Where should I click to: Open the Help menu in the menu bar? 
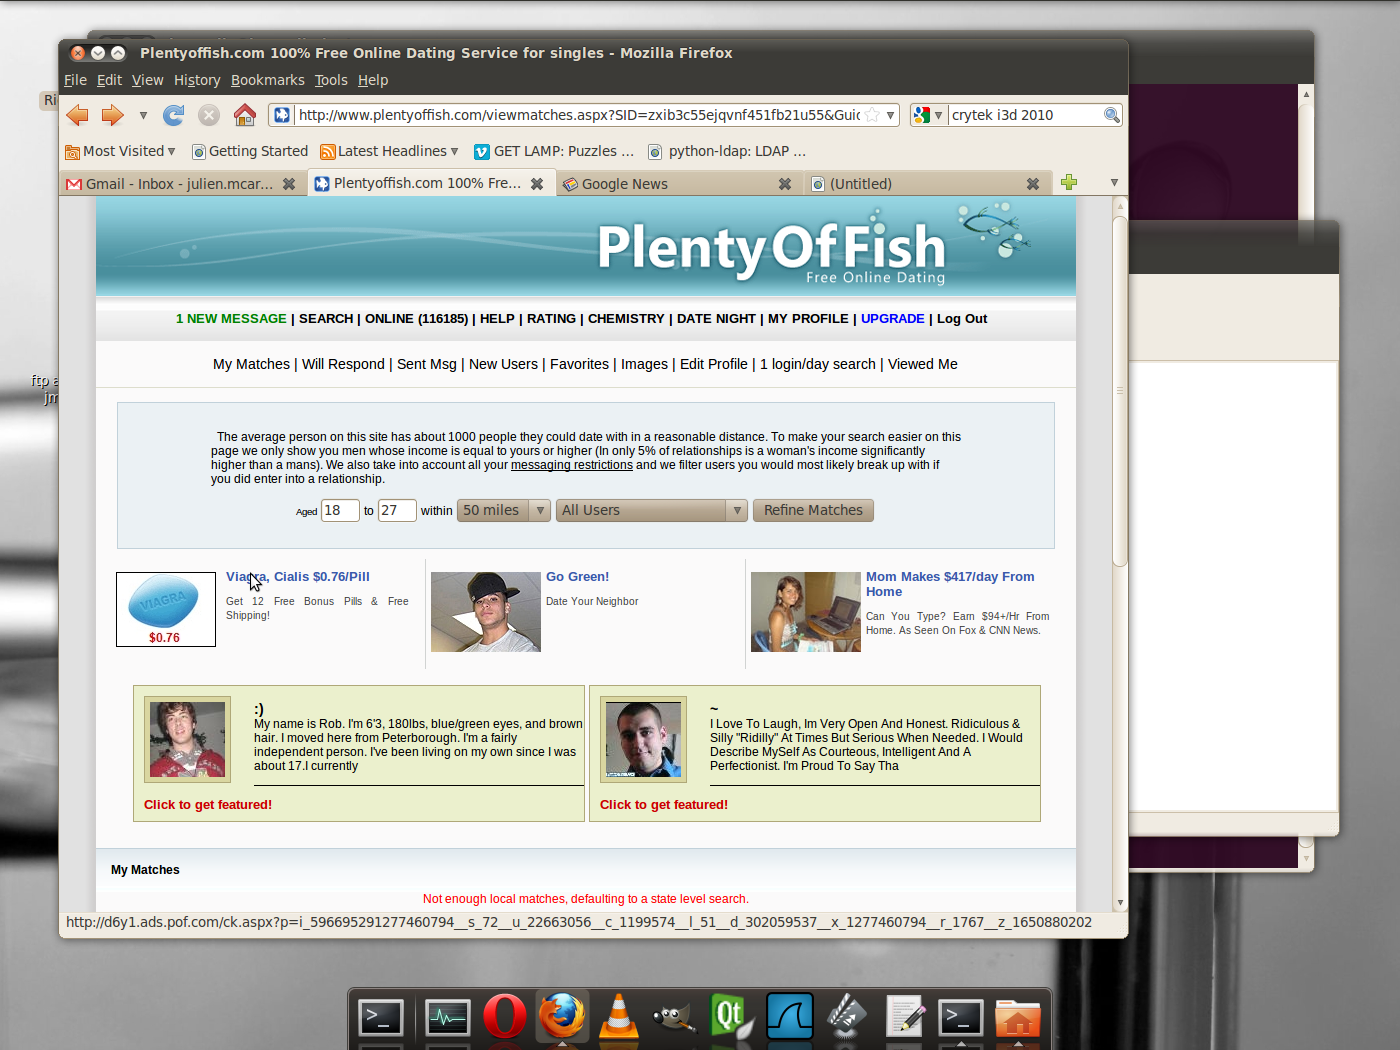tap(373, 80)
